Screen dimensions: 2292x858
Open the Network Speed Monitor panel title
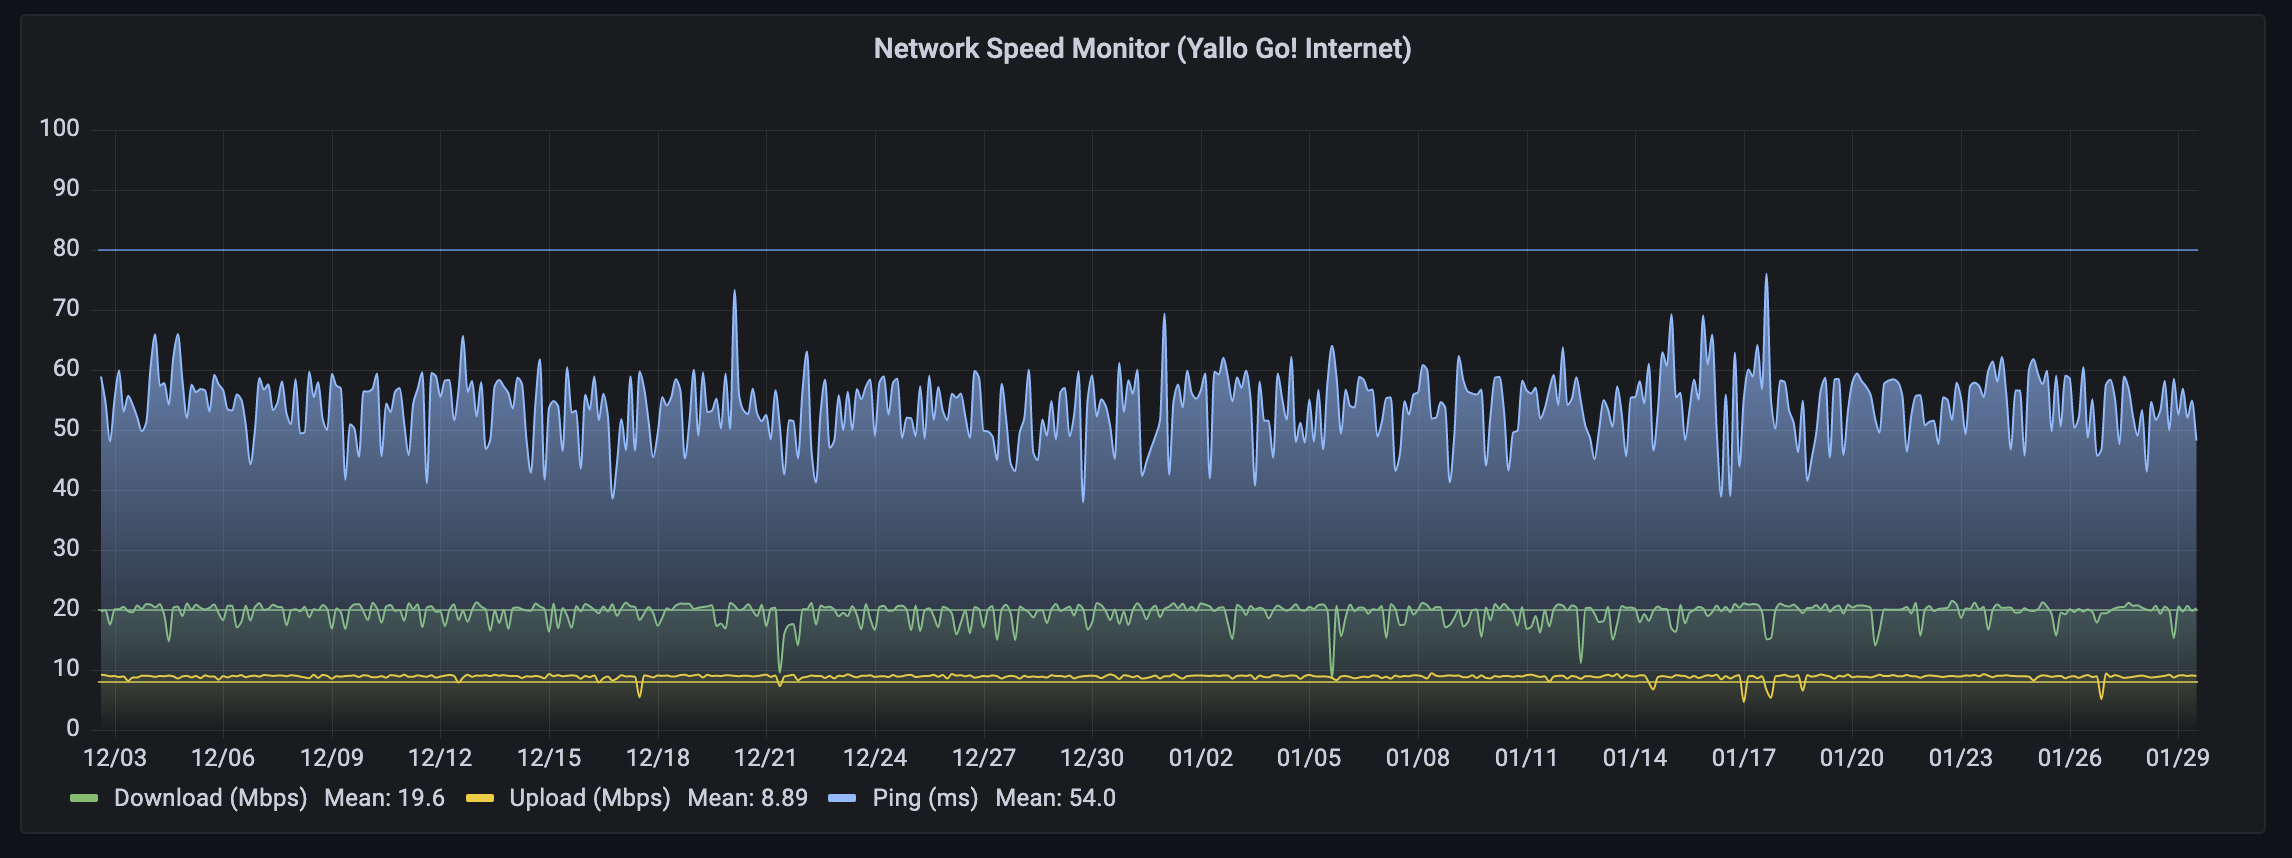point(1142,48)
